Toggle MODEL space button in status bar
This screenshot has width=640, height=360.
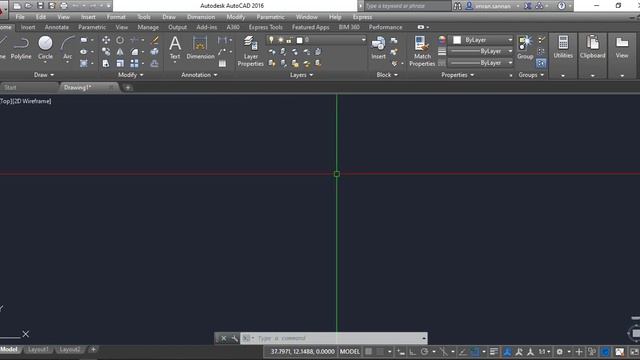click(350, 351)
